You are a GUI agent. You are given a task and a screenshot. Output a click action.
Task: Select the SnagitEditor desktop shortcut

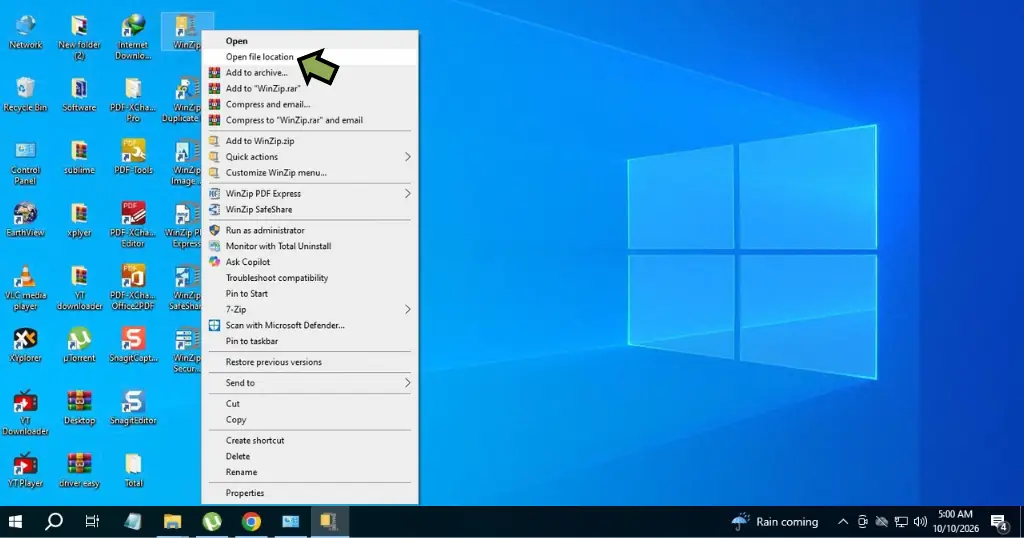(133, 408)
